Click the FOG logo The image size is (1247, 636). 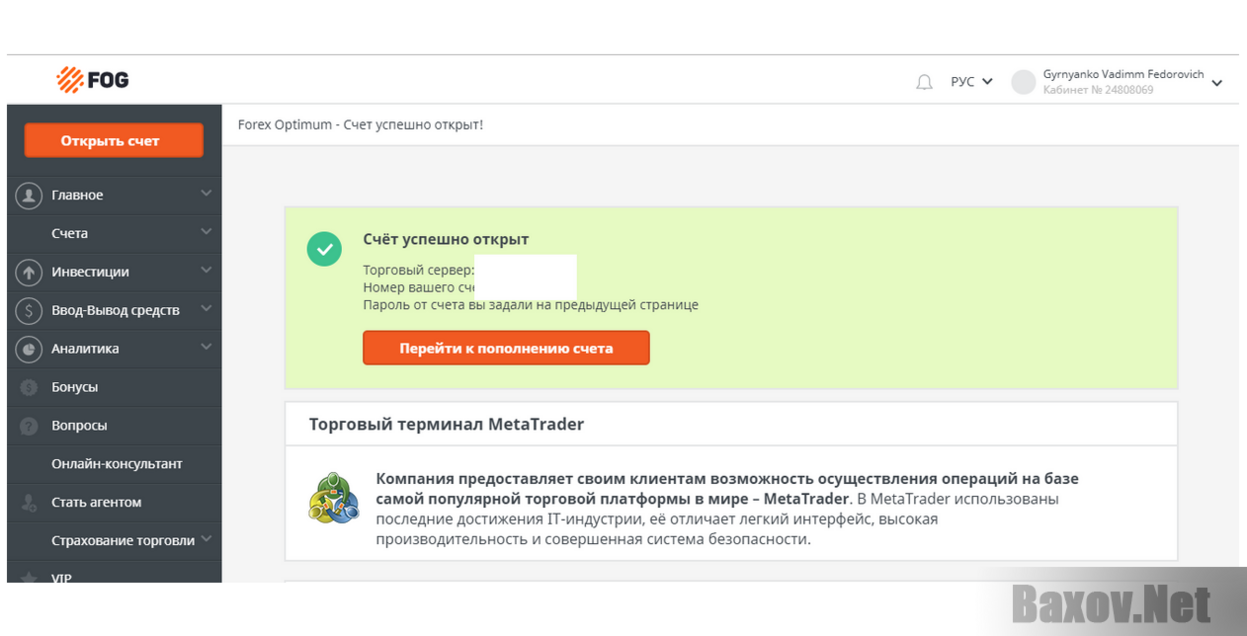(93, 80)
